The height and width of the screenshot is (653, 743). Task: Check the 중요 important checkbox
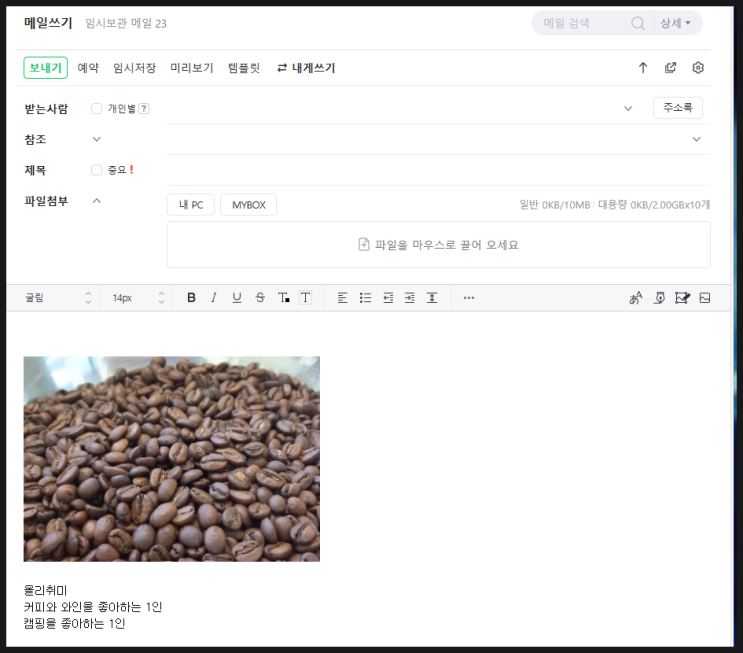(x=97, y=170)
